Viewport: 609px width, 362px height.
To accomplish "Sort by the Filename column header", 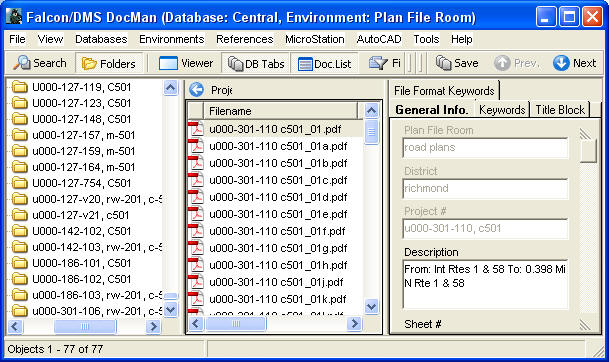I will point(280,111).
